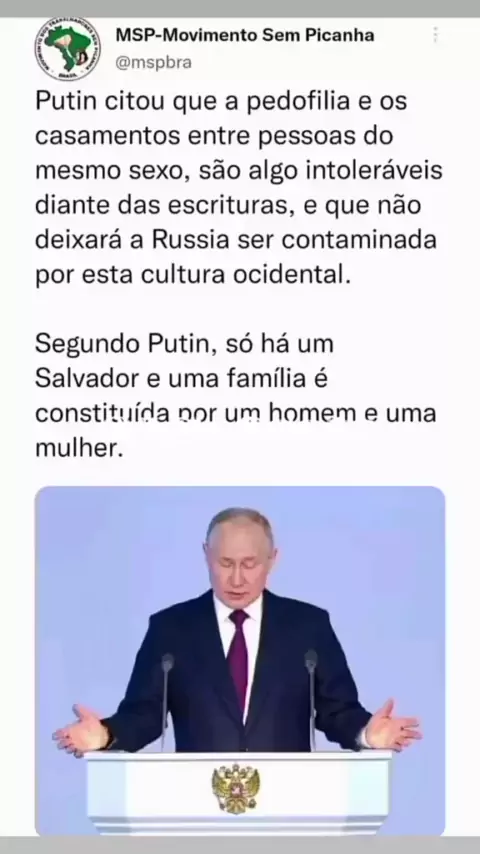The image size is (480, 854).
Task: Click the right microphone in the photo
Action: tap(312, 697)
